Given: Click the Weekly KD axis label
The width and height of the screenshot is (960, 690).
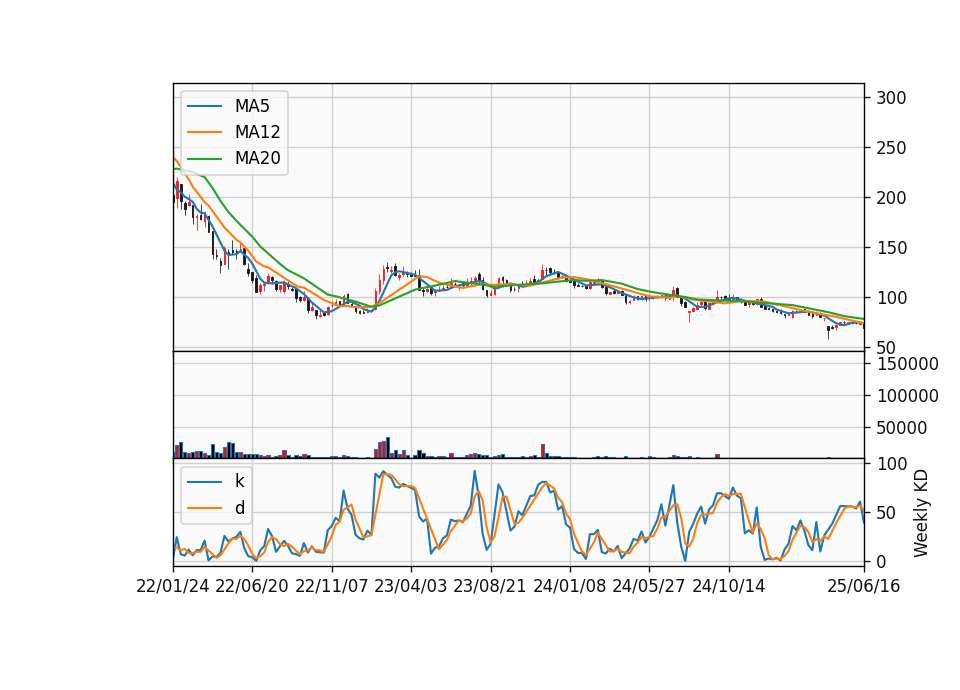Looking at the screenshot, I should pyautogui.click(x=920, y=514).
